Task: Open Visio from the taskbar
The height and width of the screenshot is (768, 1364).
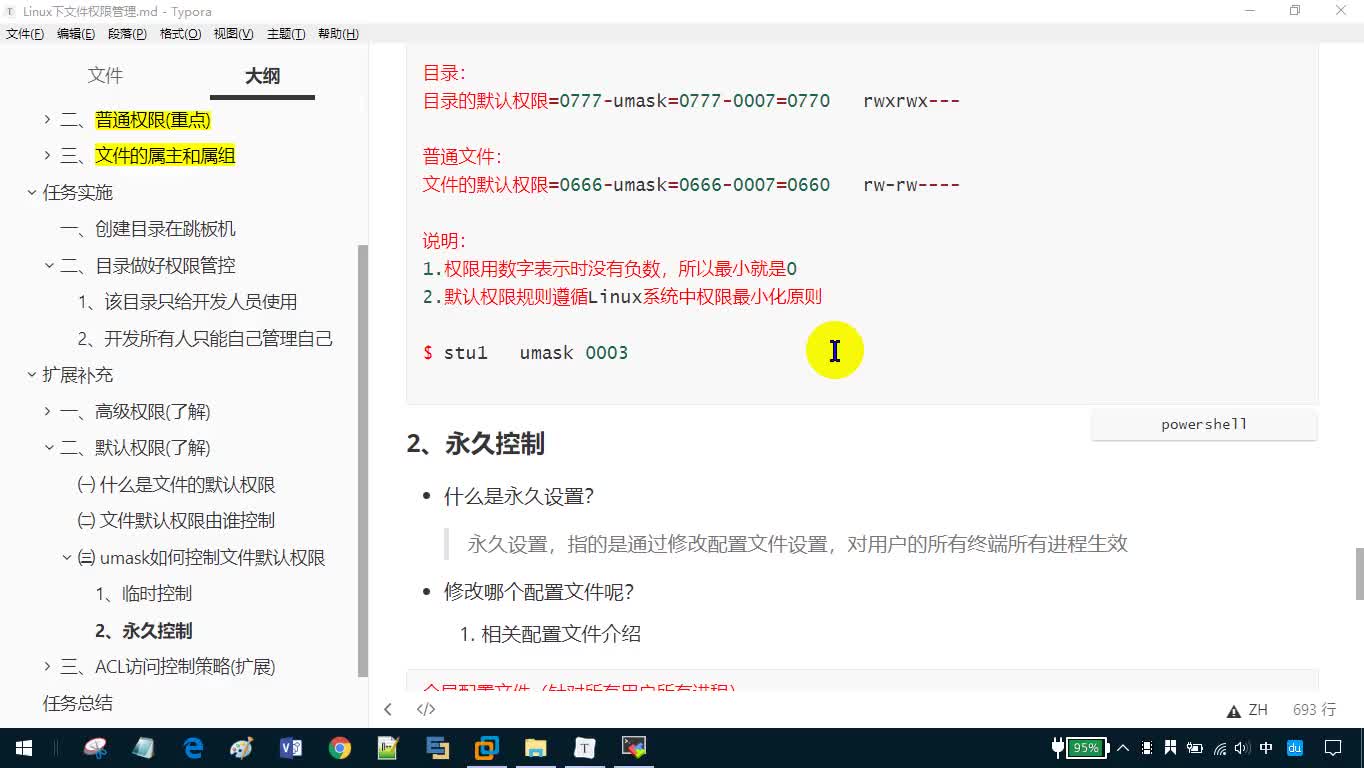Action: tap(291, 748)
